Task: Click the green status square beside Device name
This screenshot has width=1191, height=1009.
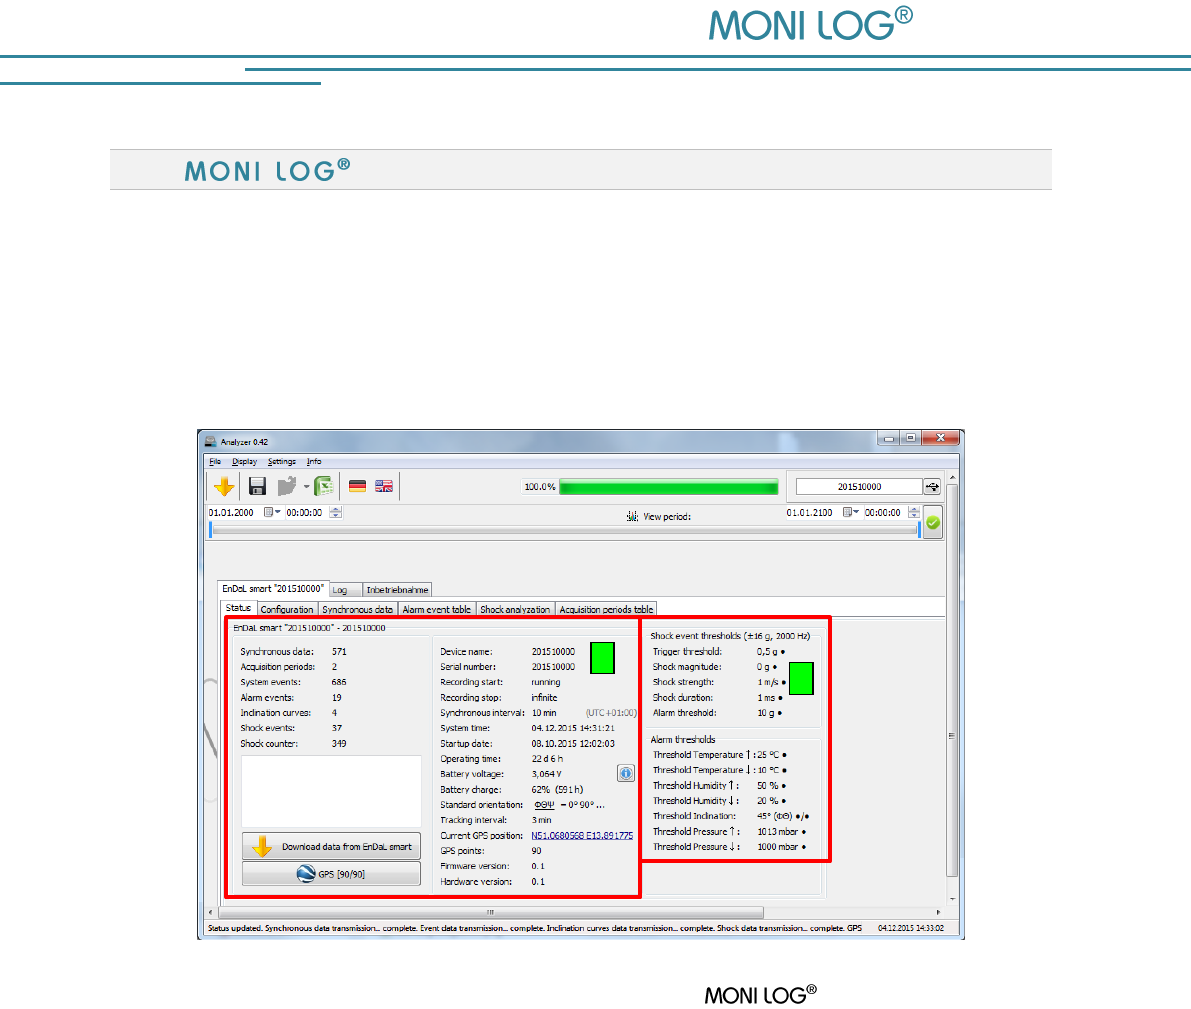Action: pos(602,658)
